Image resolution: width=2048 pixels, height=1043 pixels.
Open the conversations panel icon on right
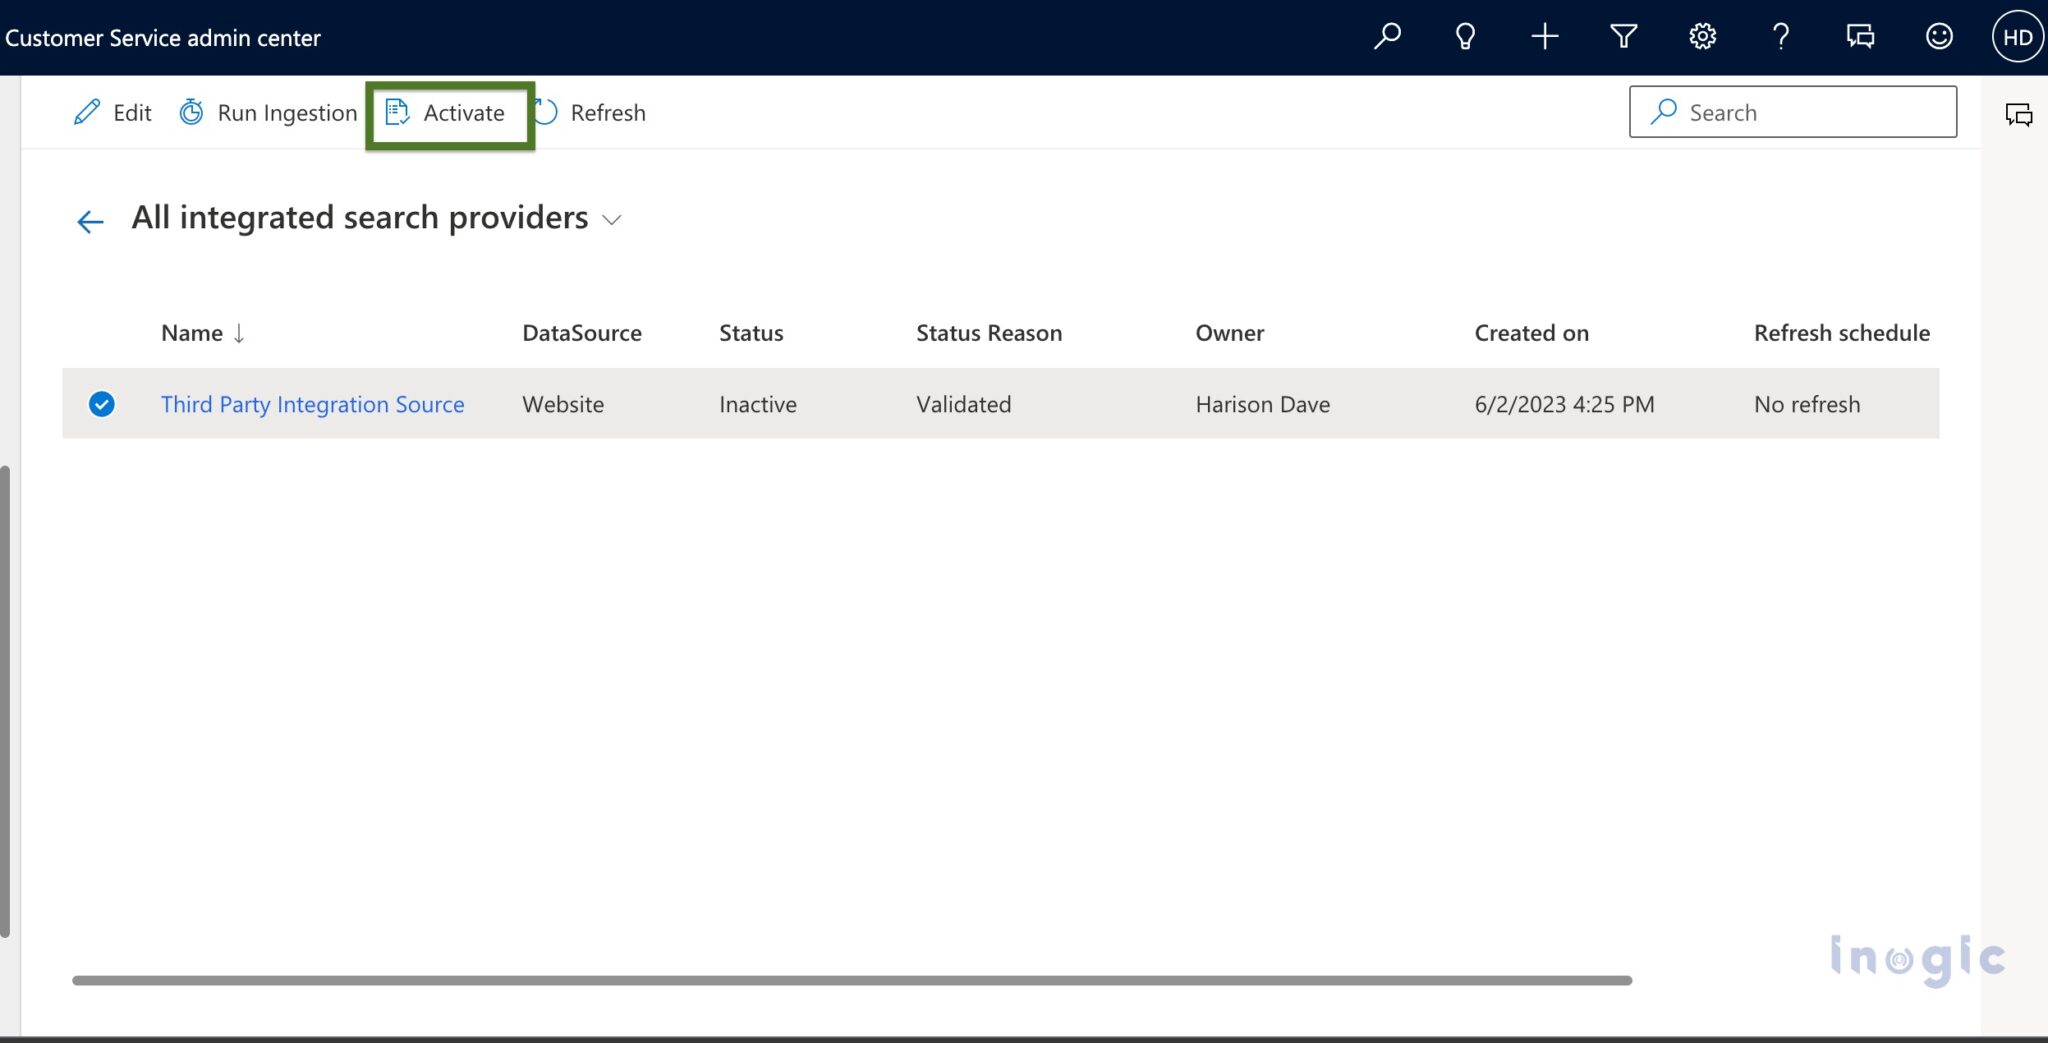2019,113
